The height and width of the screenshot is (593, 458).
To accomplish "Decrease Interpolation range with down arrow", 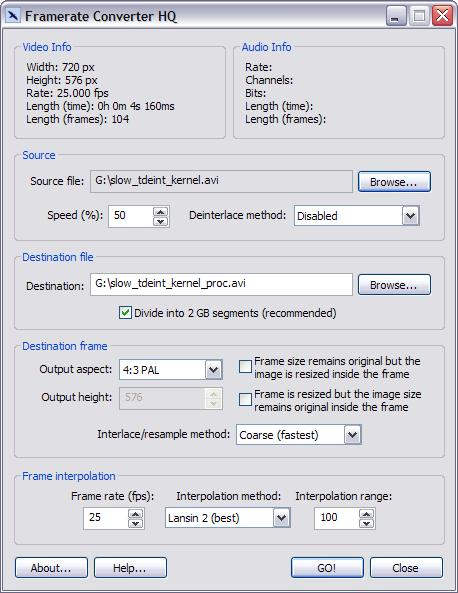I will [366, 523].
